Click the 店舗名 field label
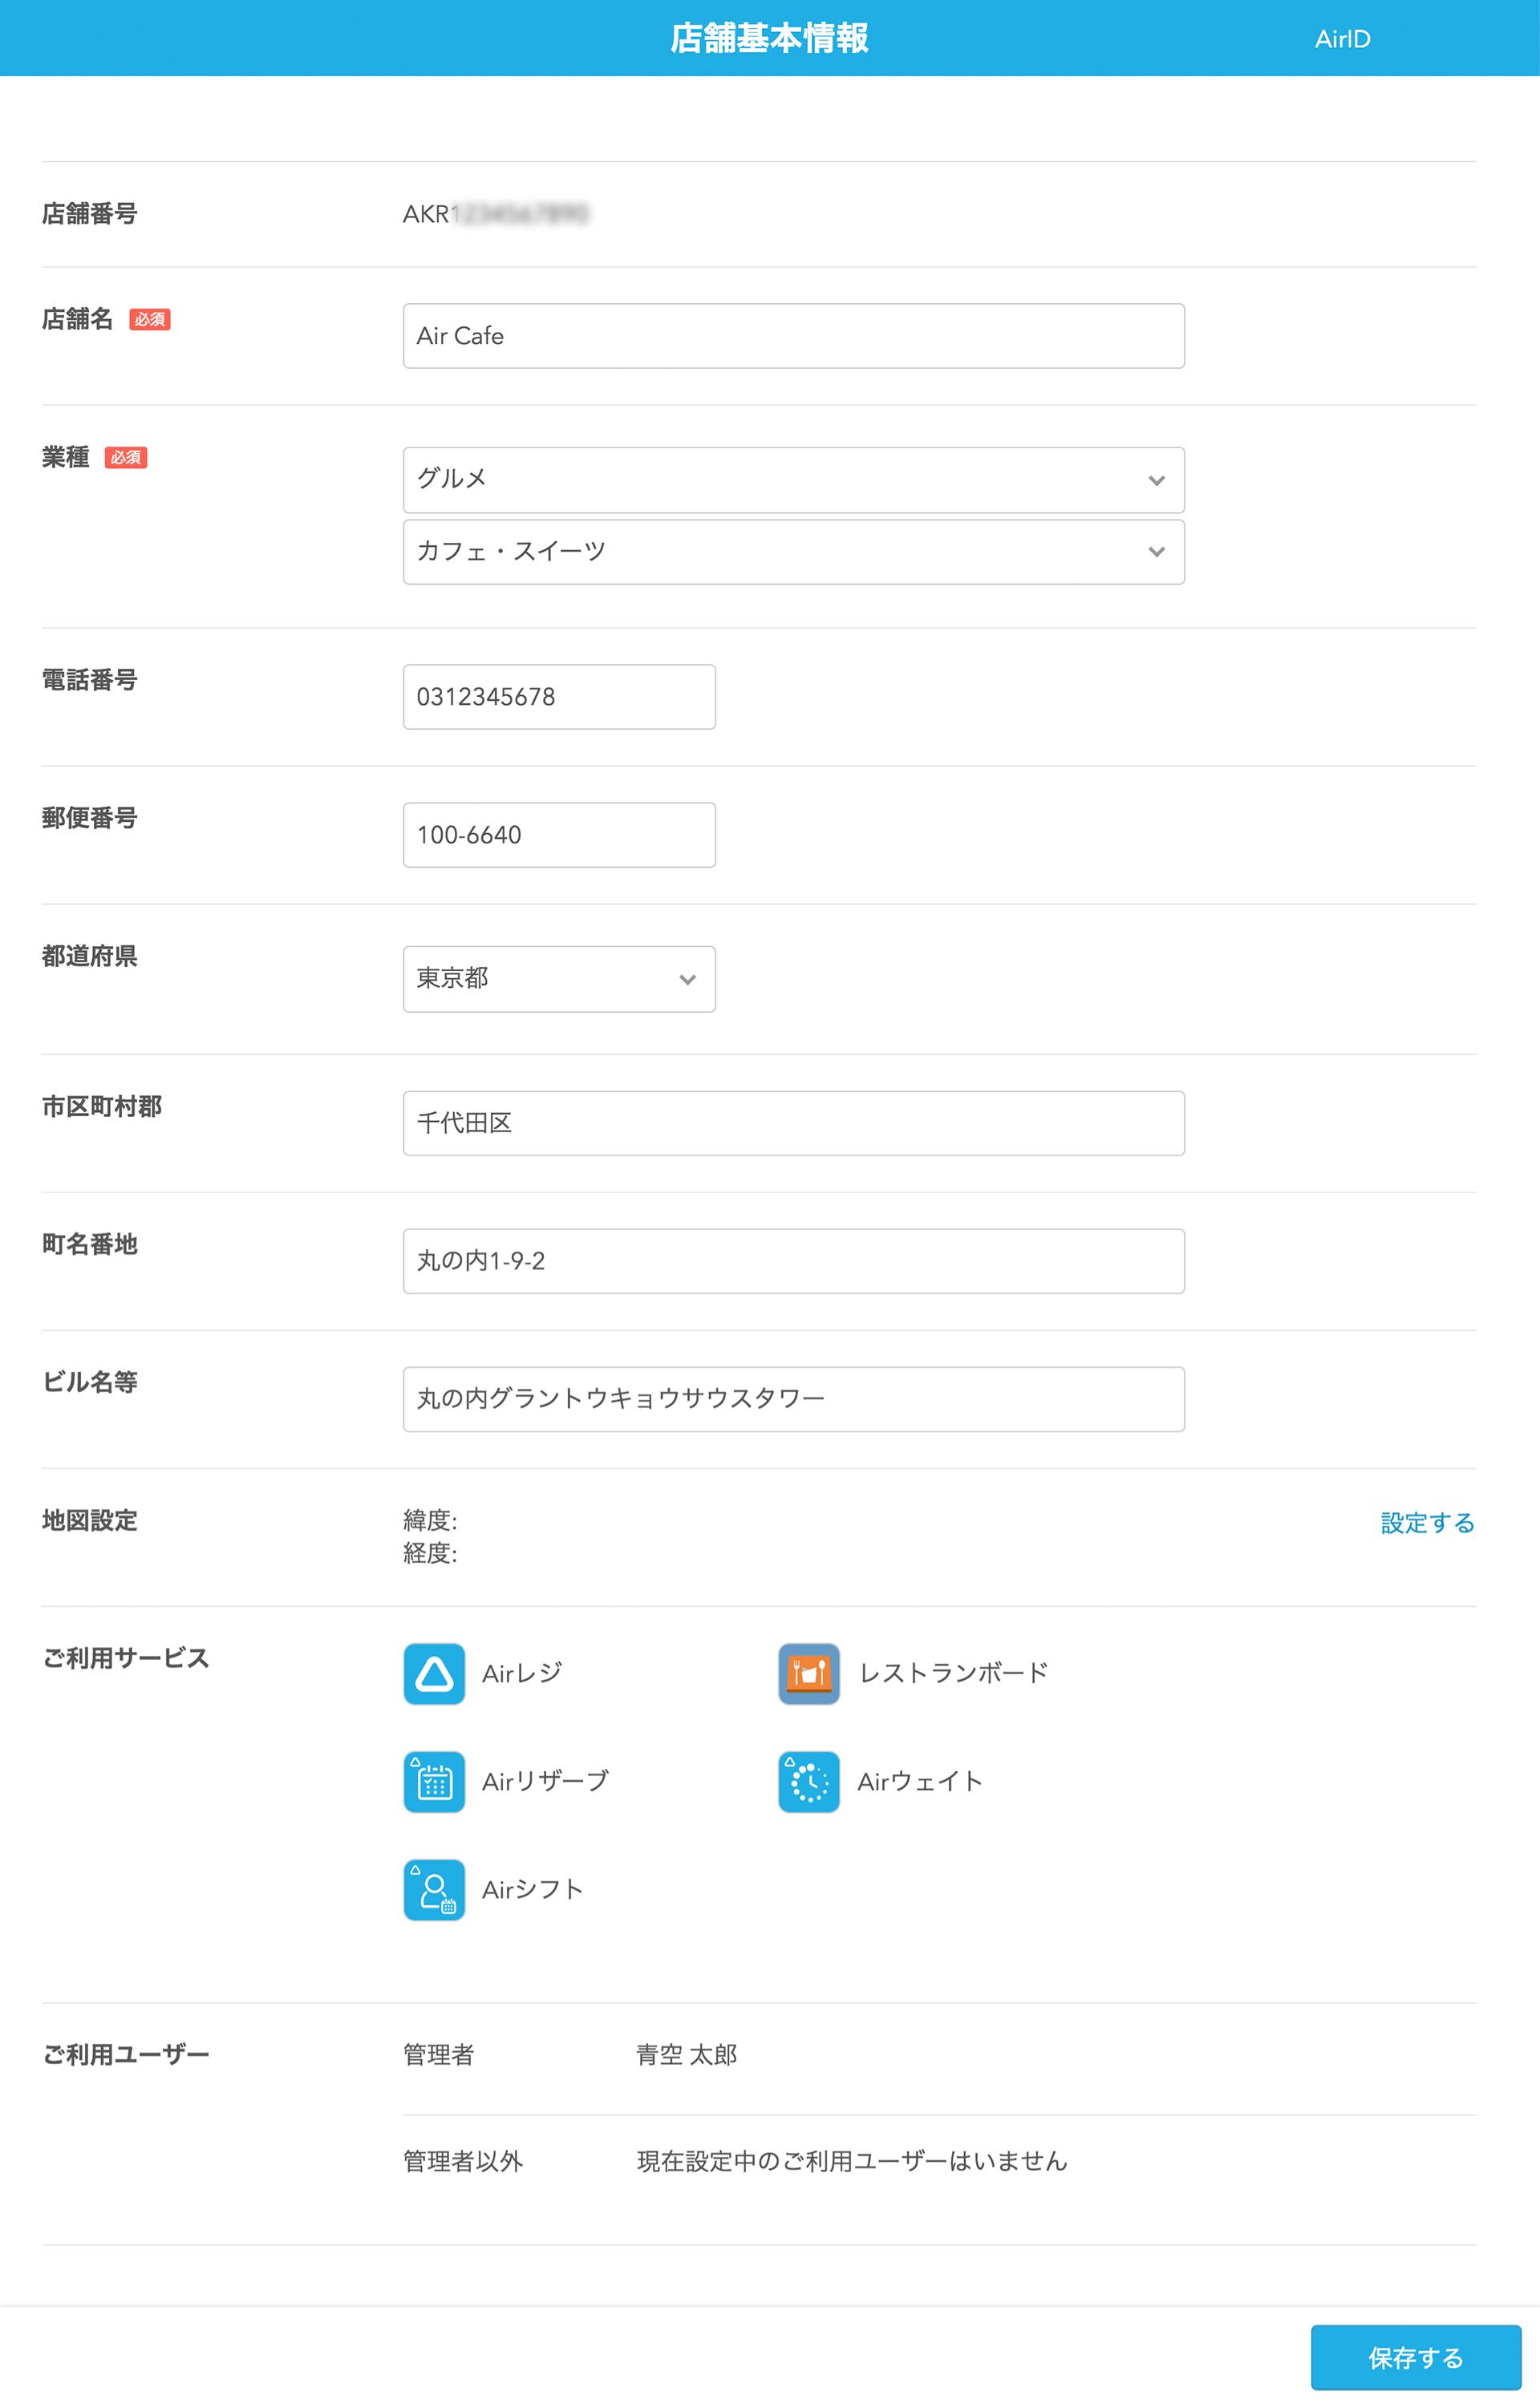1540x2408 pixels. click(x=77, y=319)
